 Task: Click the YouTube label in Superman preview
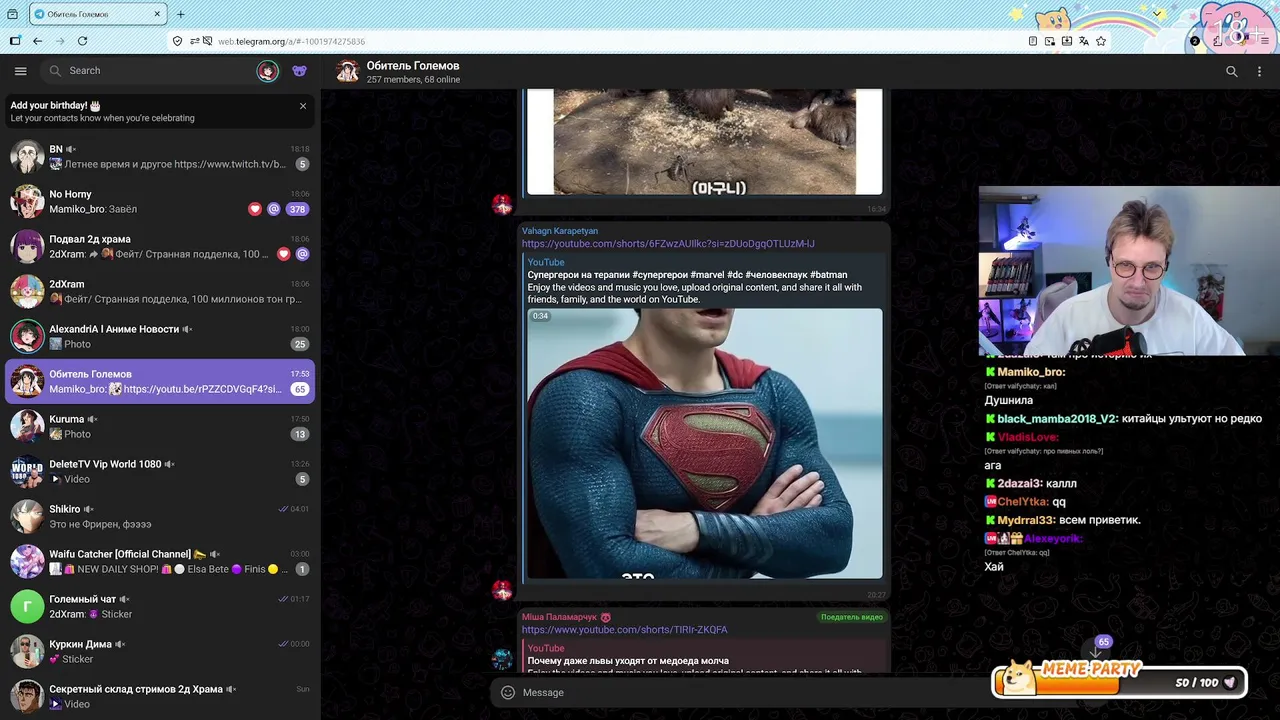click(x=546, y=262)
